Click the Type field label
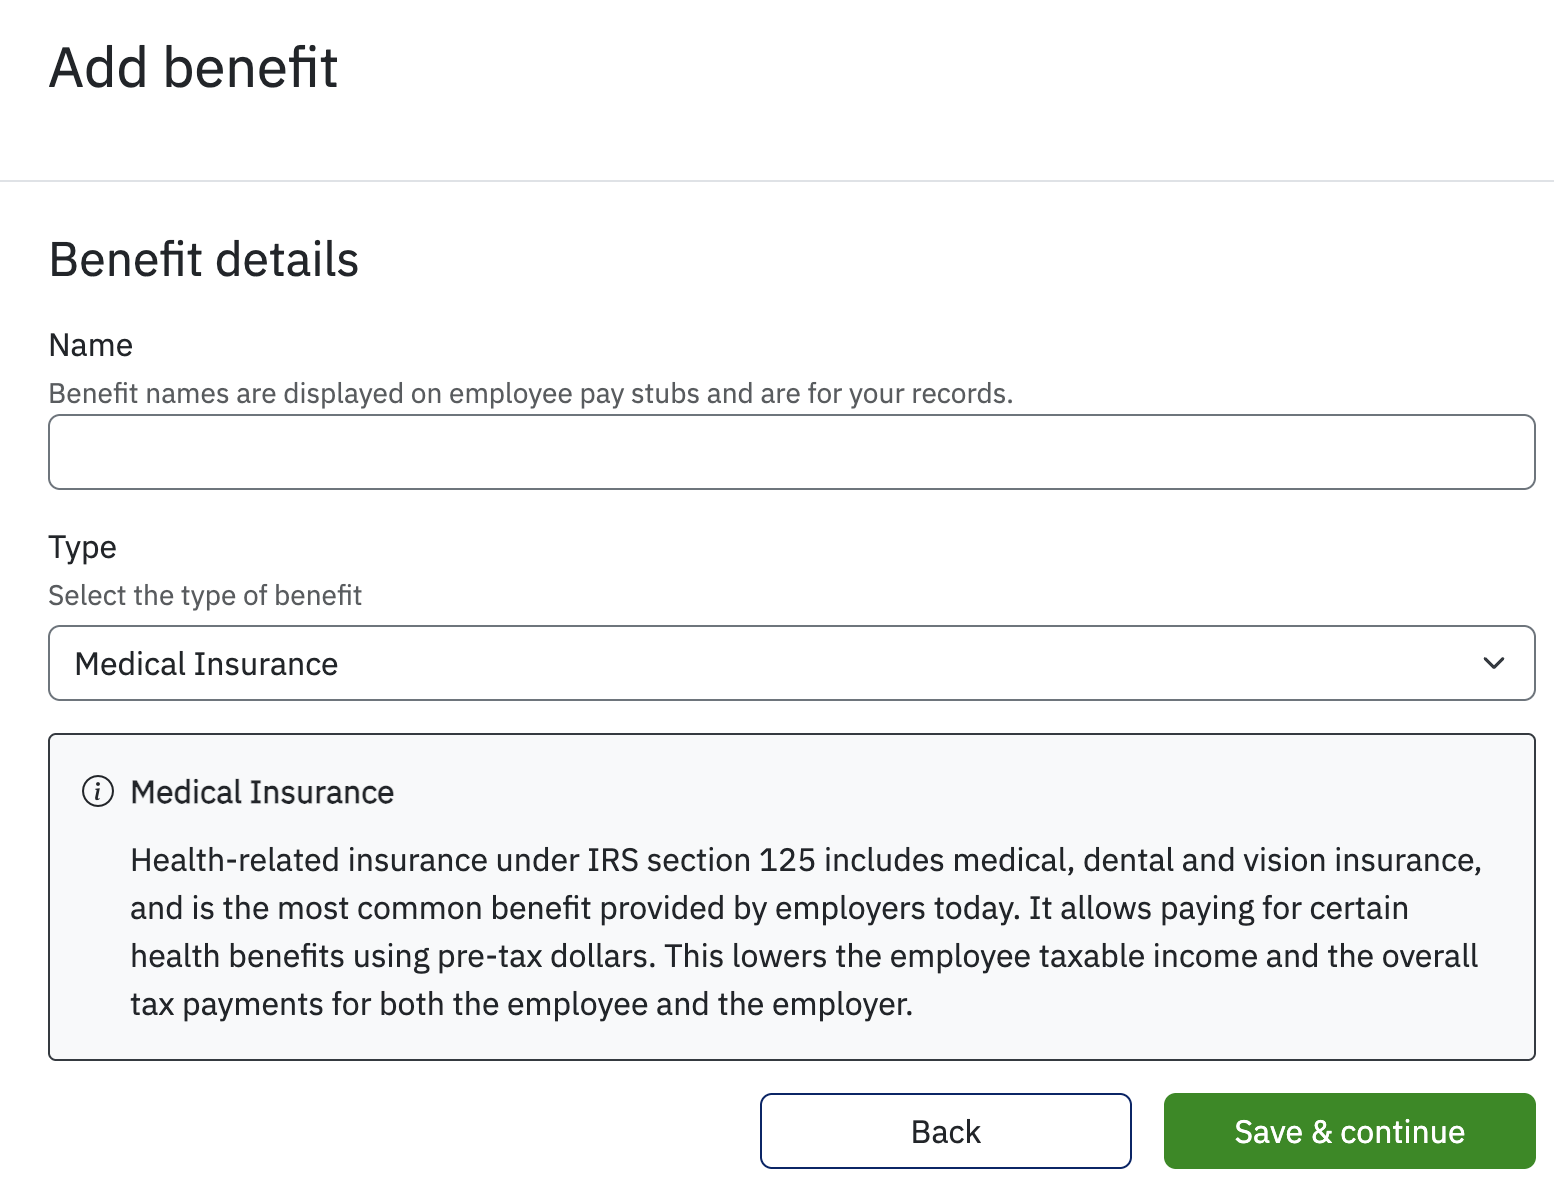Viewport: 1554px width, 1182px height. click(82, 547)
